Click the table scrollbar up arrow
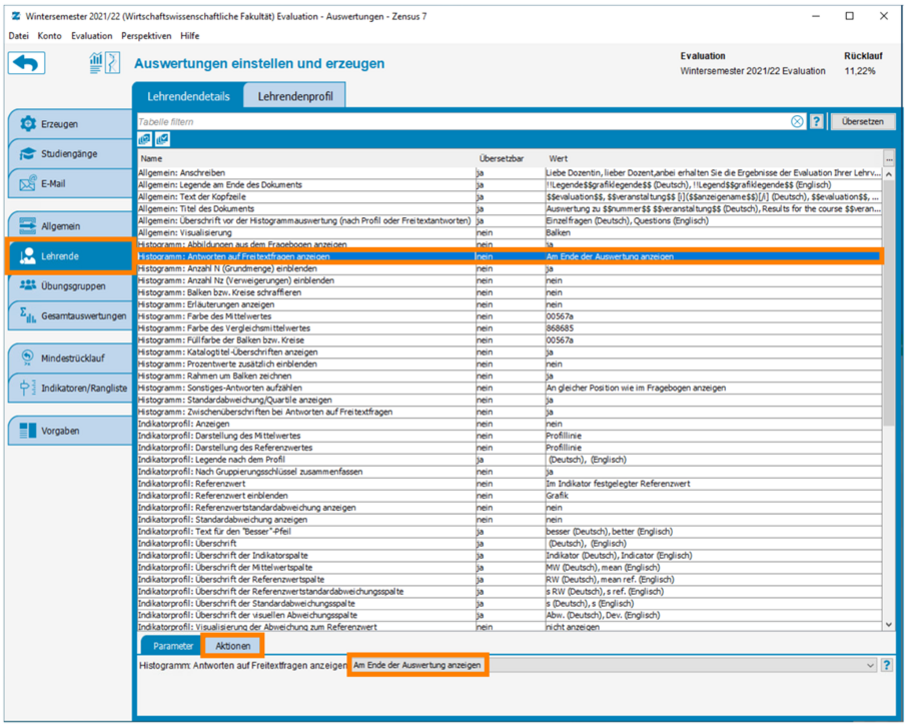Image resolution: width=907 pixels, height=726 pixels. pos(889,174)
